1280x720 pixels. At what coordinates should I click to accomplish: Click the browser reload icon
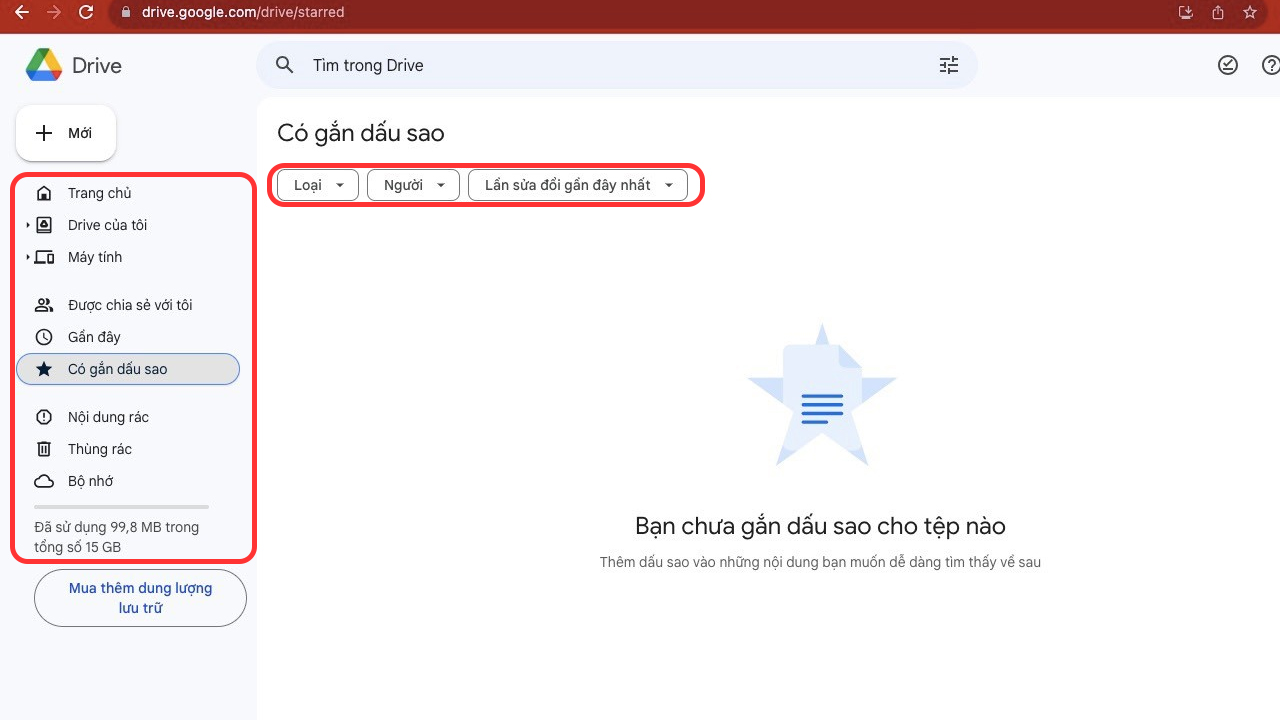tap(86, 12)
